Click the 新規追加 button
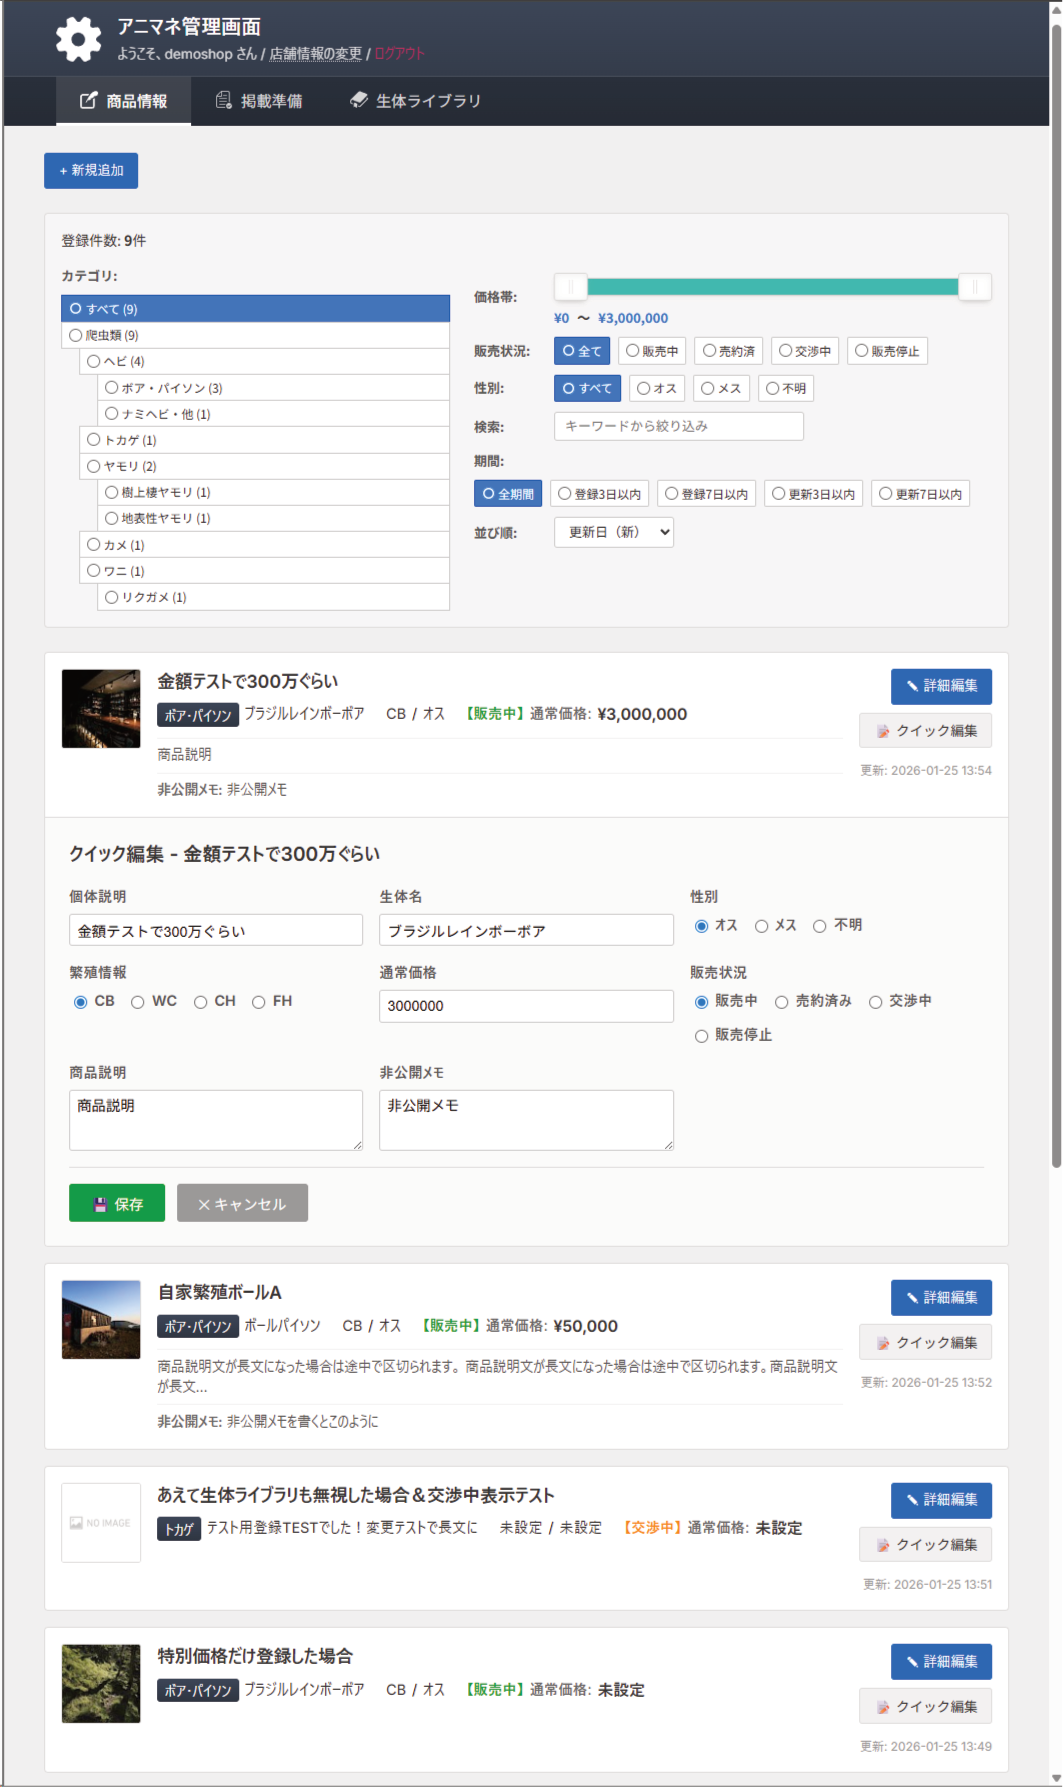The height and width of the screenshot is (1787, 1063). [91, 171]
